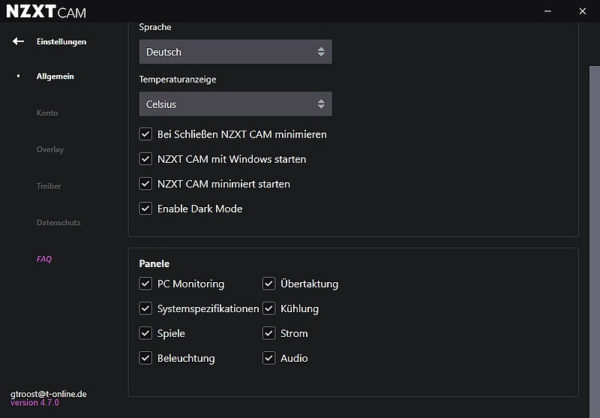Uncheck the Spiele panel checkbox
Screen dimensions: 600x418
[145, 333]
